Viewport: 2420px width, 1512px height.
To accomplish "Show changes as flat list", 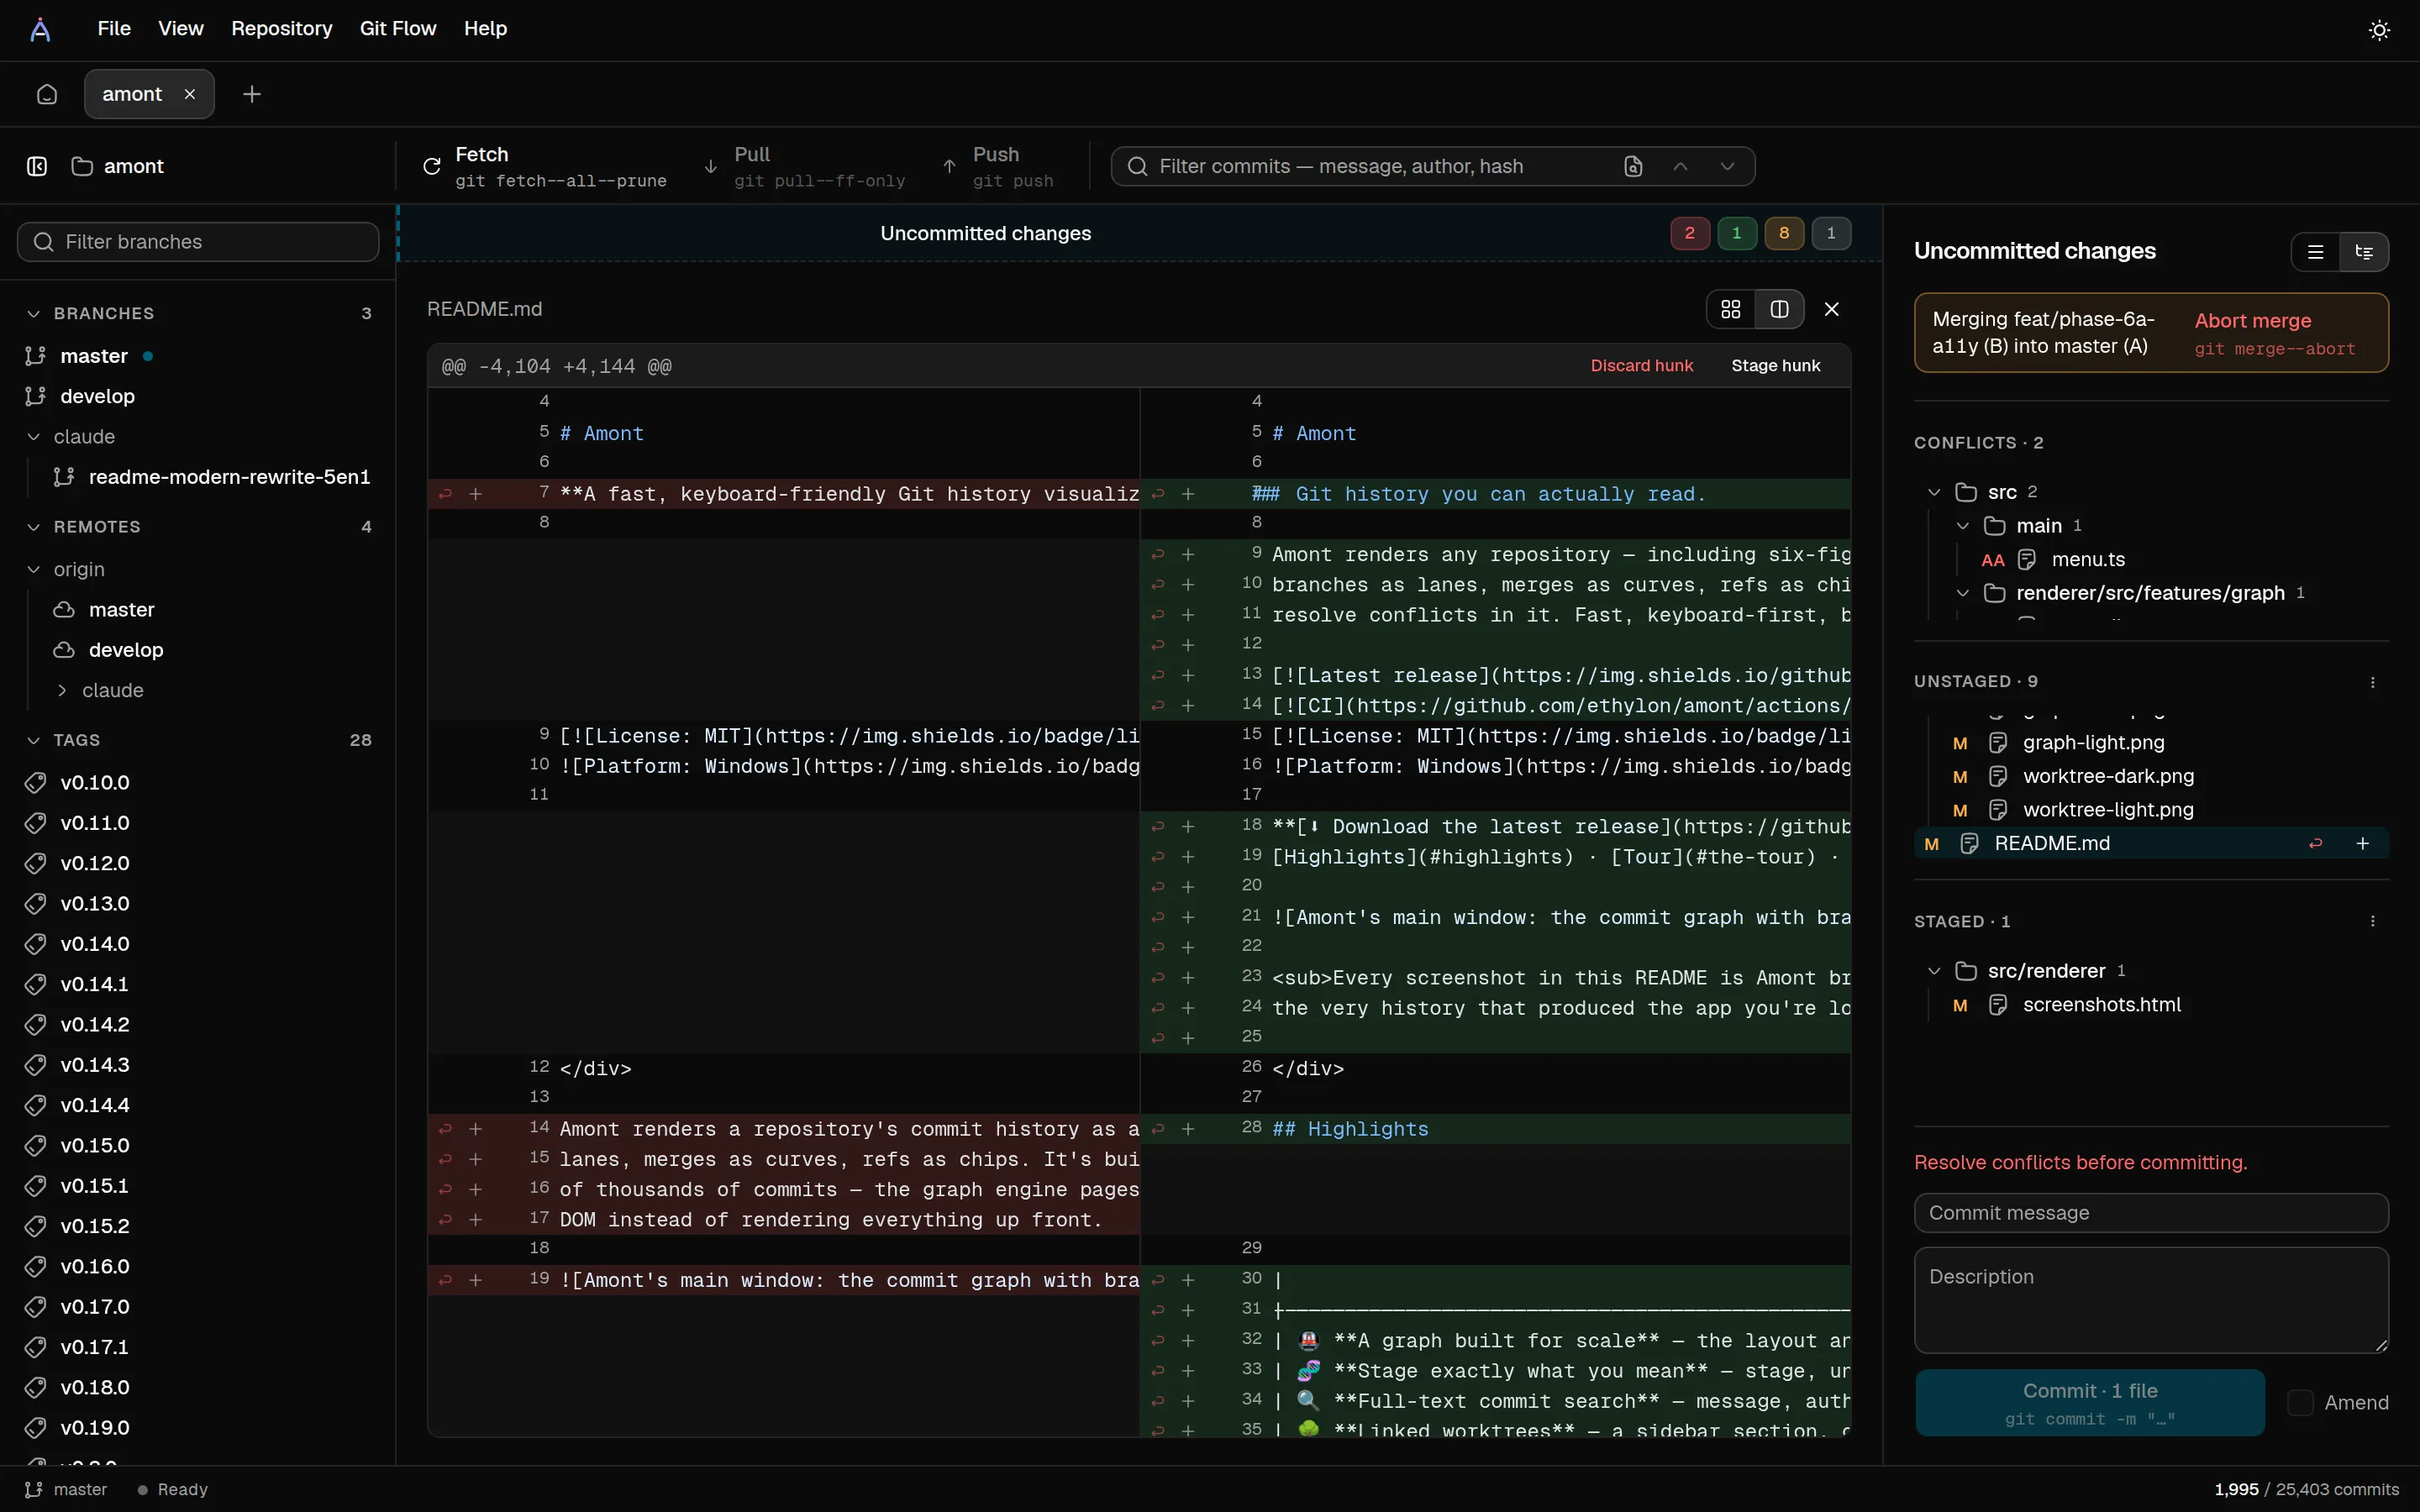I will 2316,252.
